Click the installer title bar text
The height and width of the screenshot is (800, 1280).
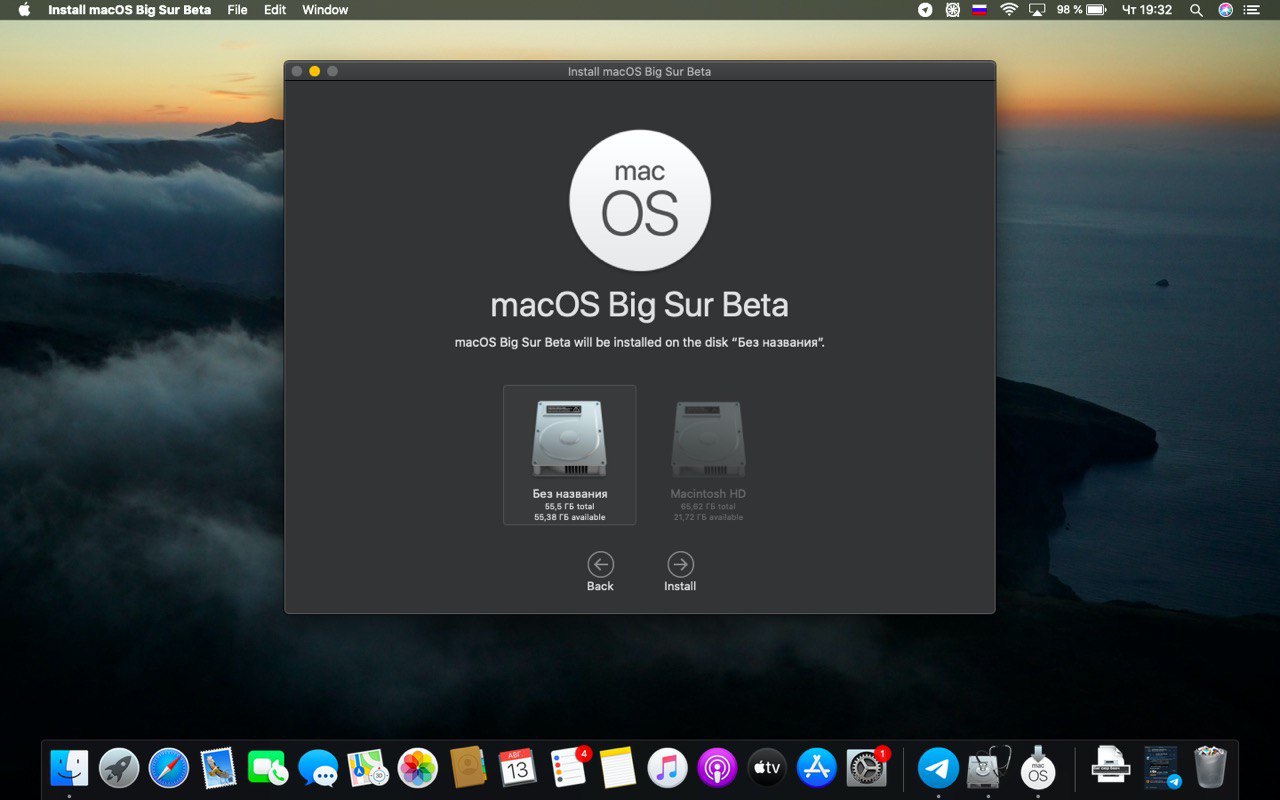(639, 71)
